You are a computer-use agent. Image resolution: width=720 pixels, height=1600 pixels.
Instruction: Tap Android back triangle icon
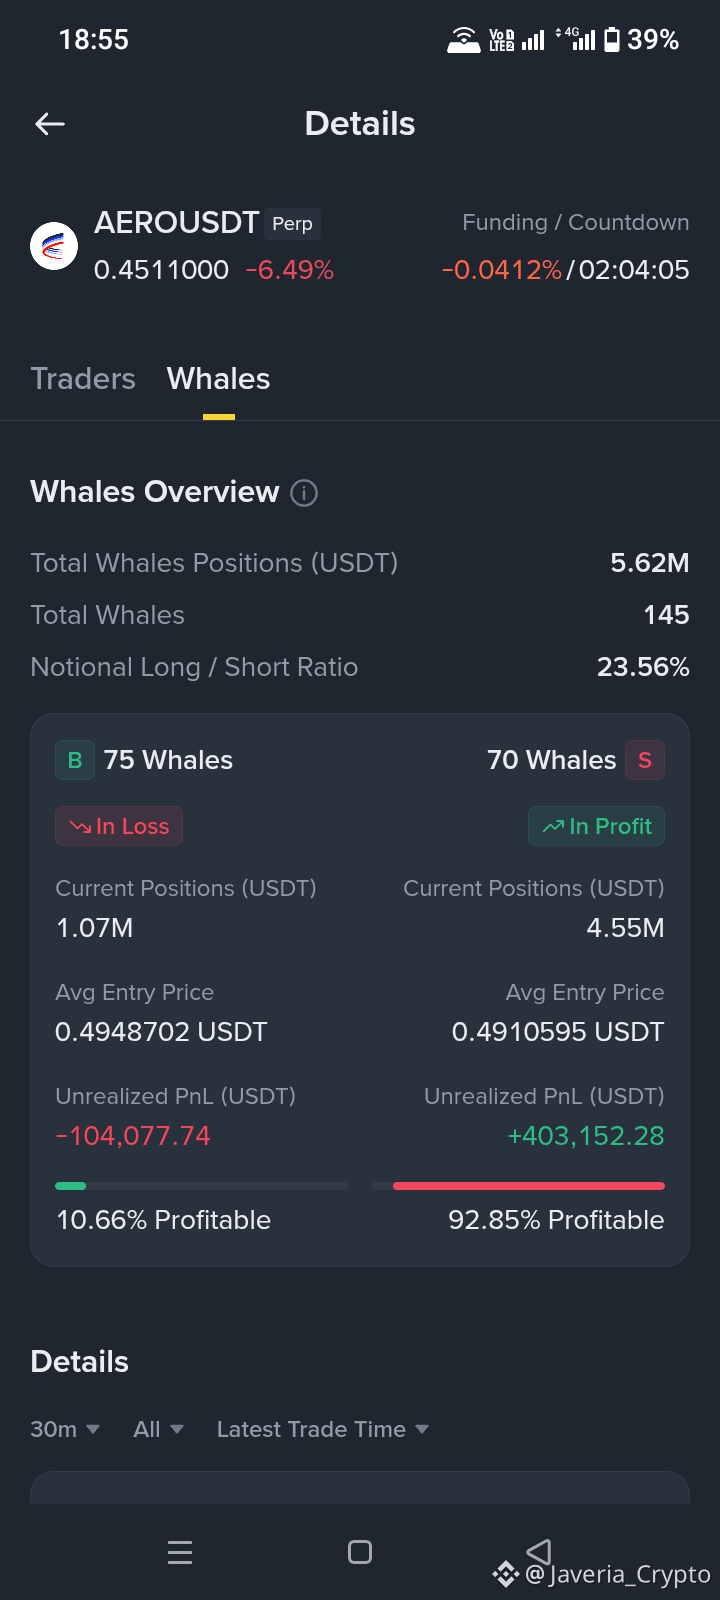539,1552
